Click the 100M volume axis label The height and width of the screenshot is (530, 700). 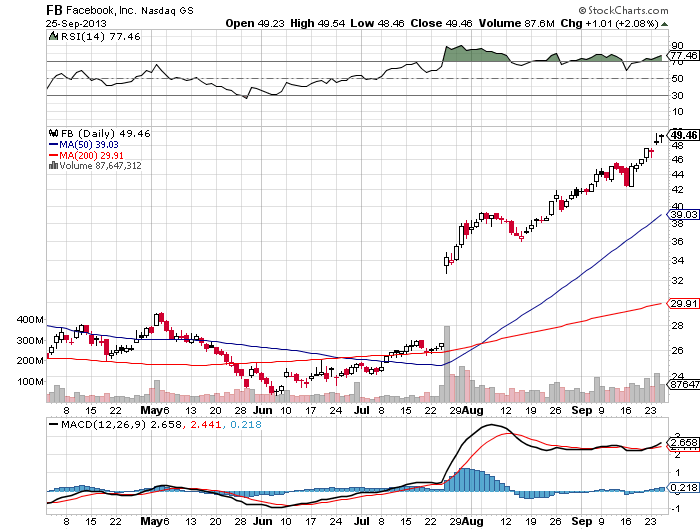(30, 381)
